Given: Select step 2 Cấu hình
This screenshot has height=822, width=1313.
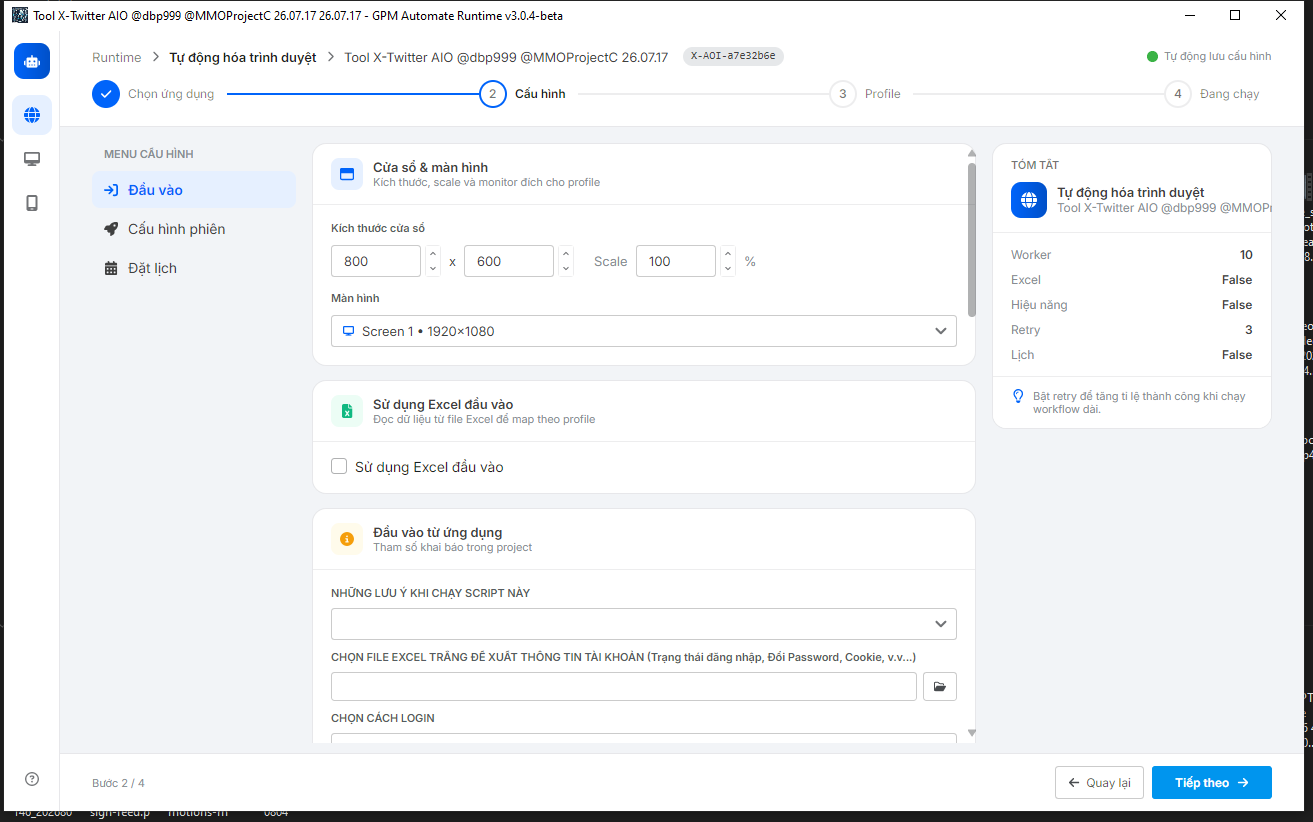Looking at the screenshot, I should (x=522, y=94).
